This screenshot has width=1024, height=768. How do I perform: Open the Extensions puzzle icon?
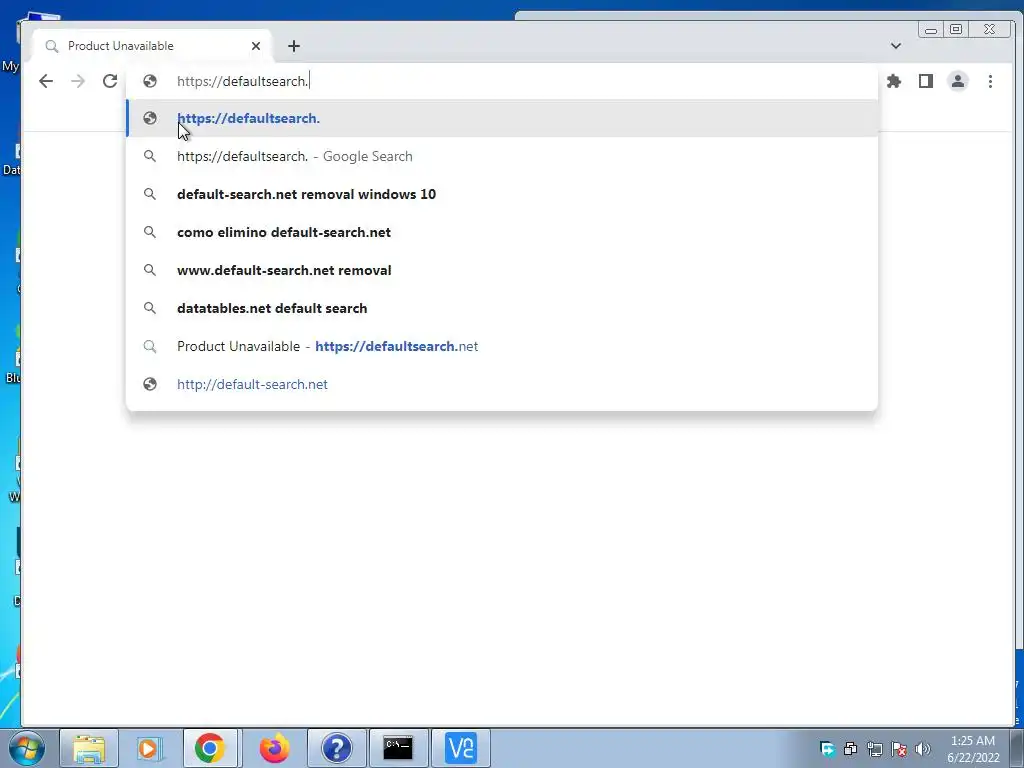(x=893, y=81)
